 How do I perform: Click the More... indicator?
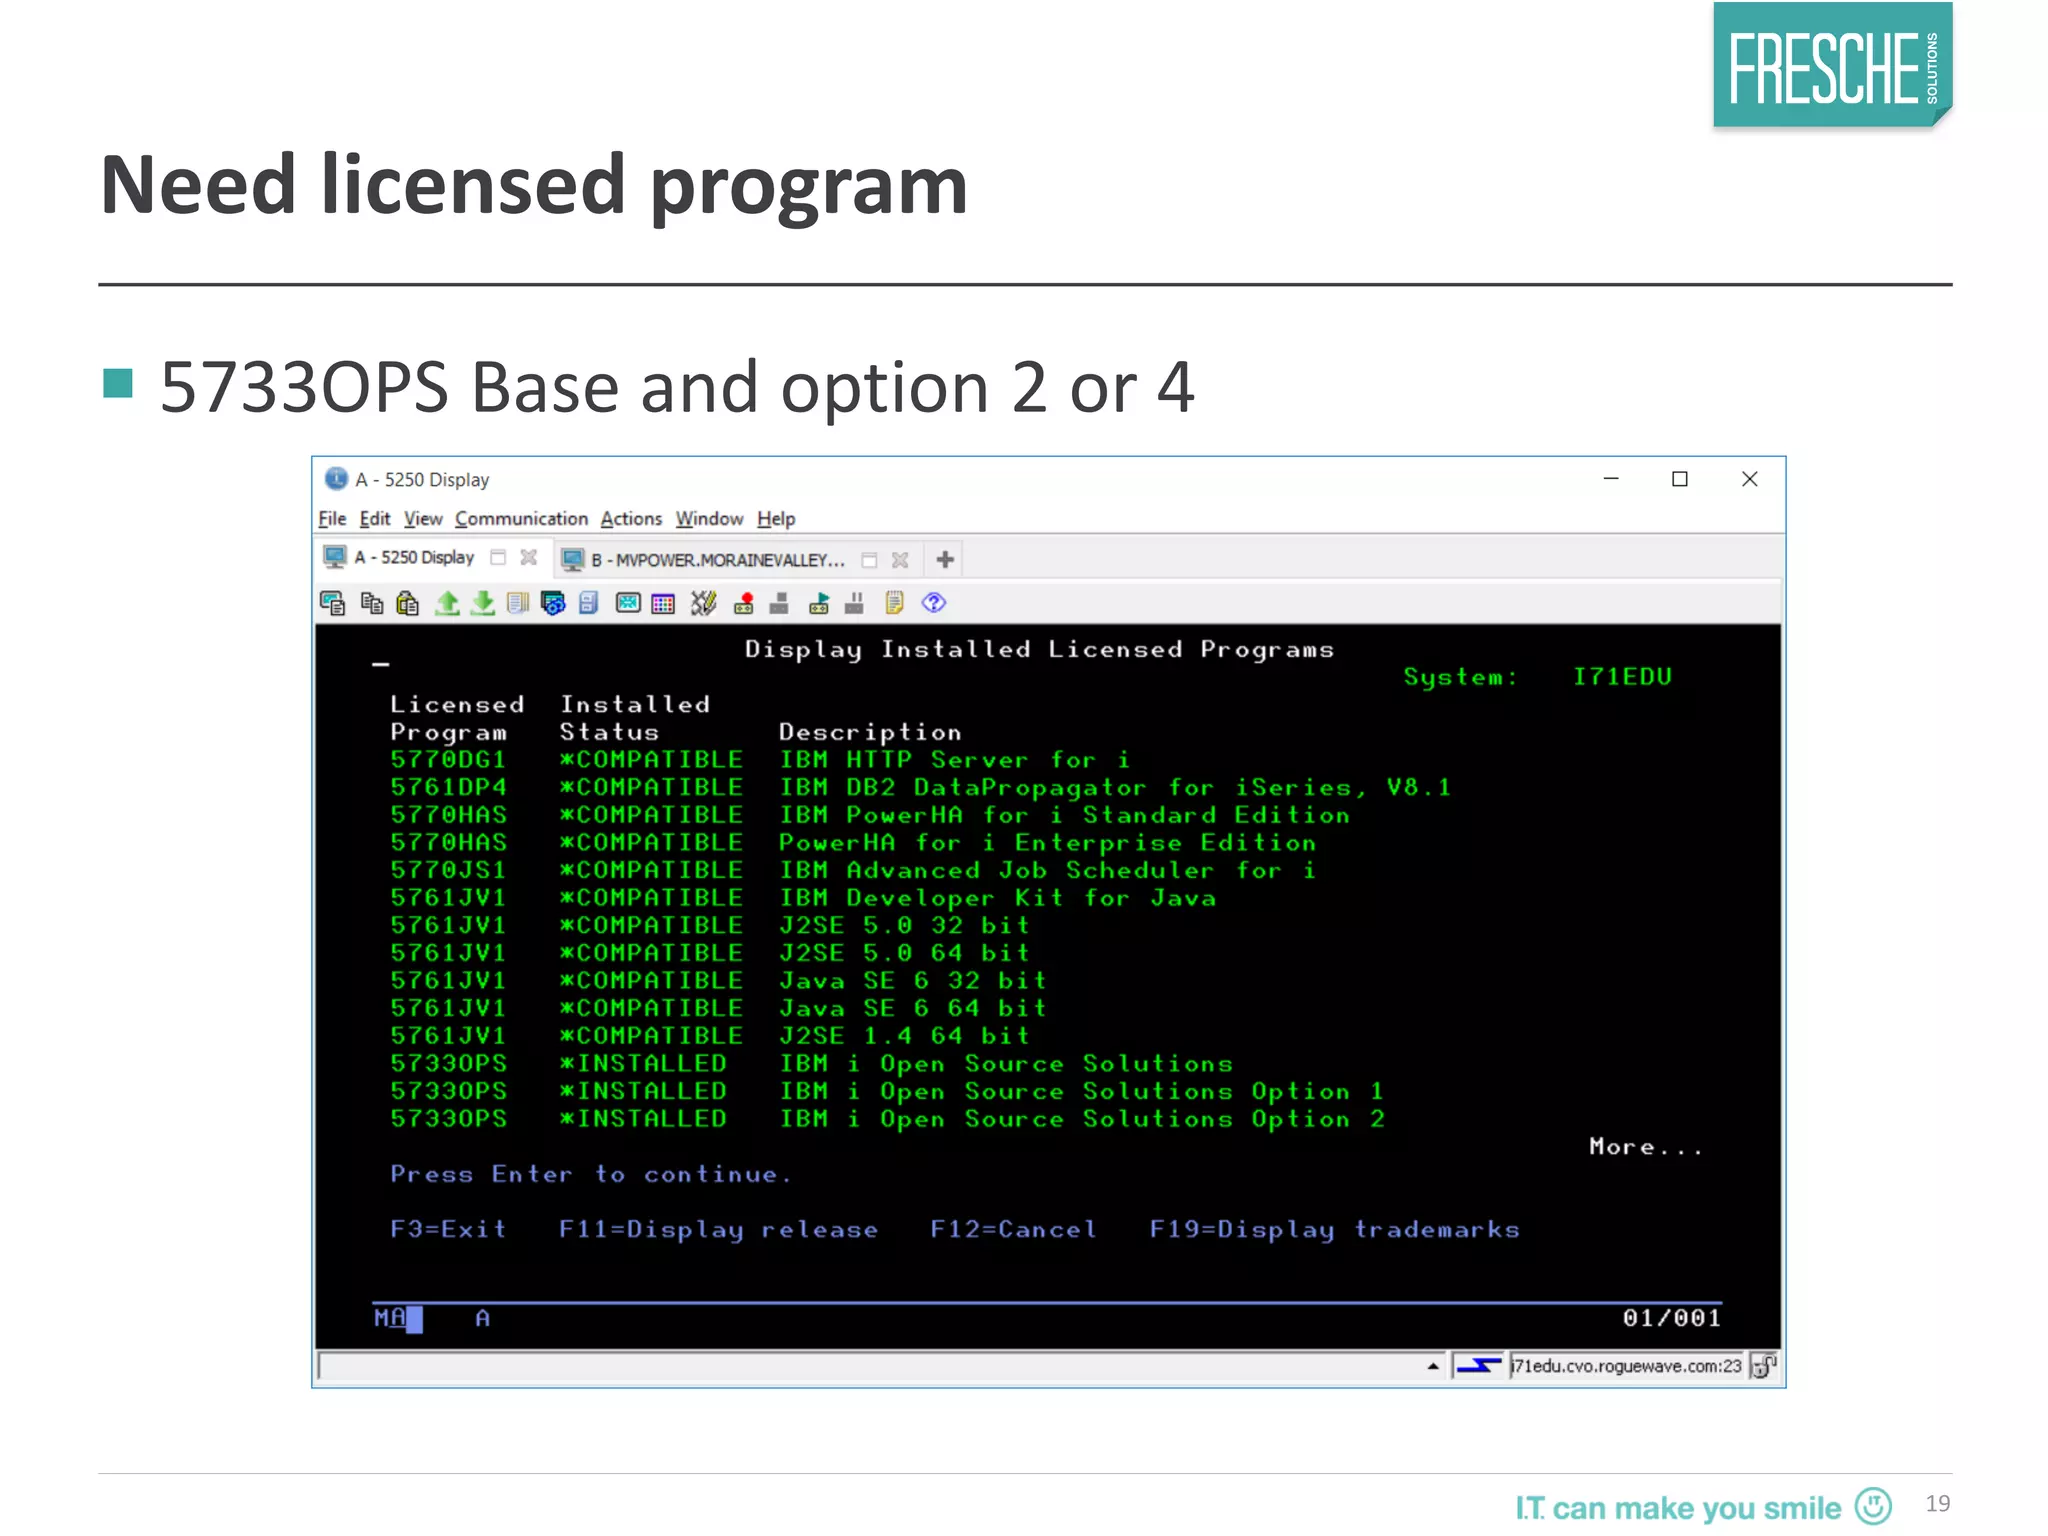tap(1645, 1147)
